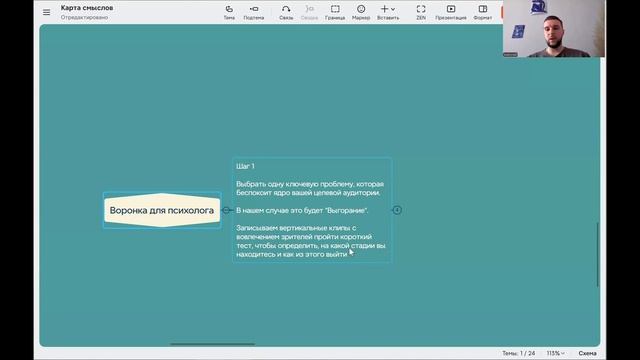Click the webcam video thumbnail

point(554,29)
